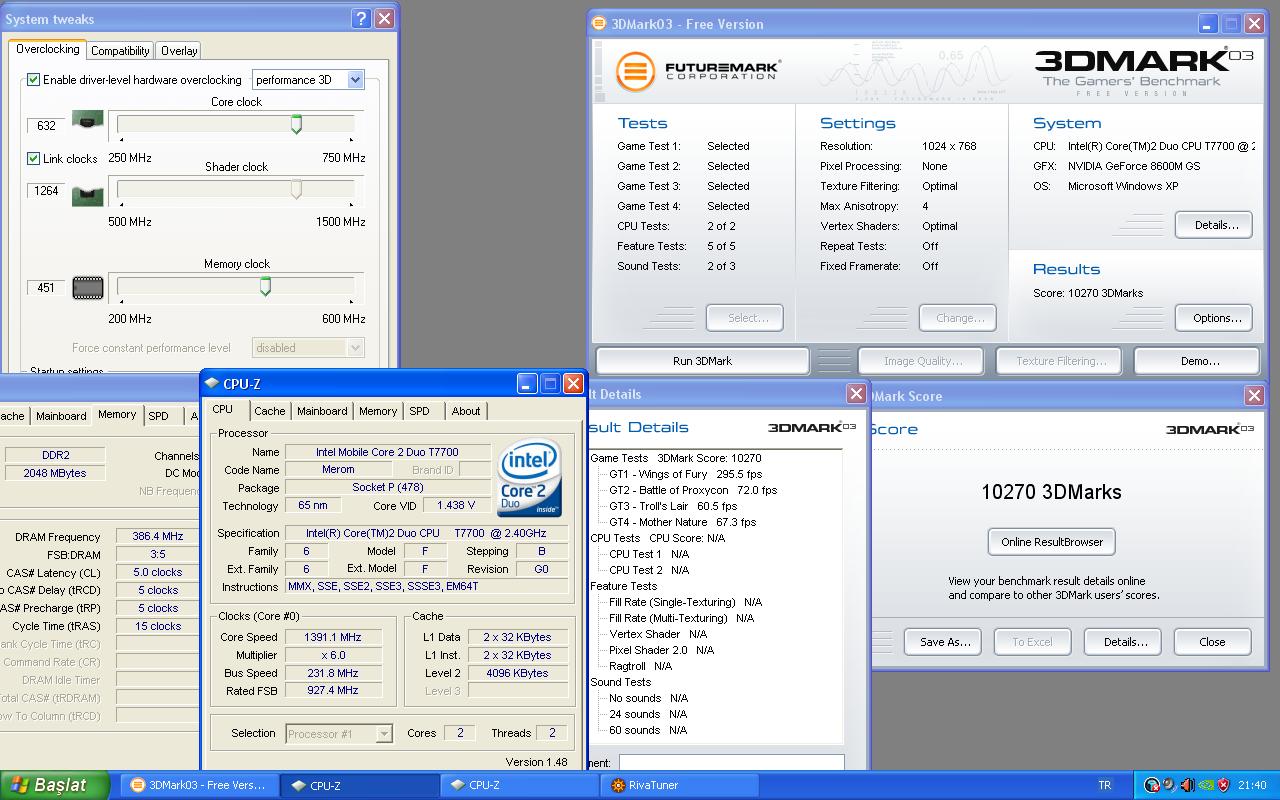Open the System tweaks help button
The height and width of the screenshot is (800, 1280).
362,18
